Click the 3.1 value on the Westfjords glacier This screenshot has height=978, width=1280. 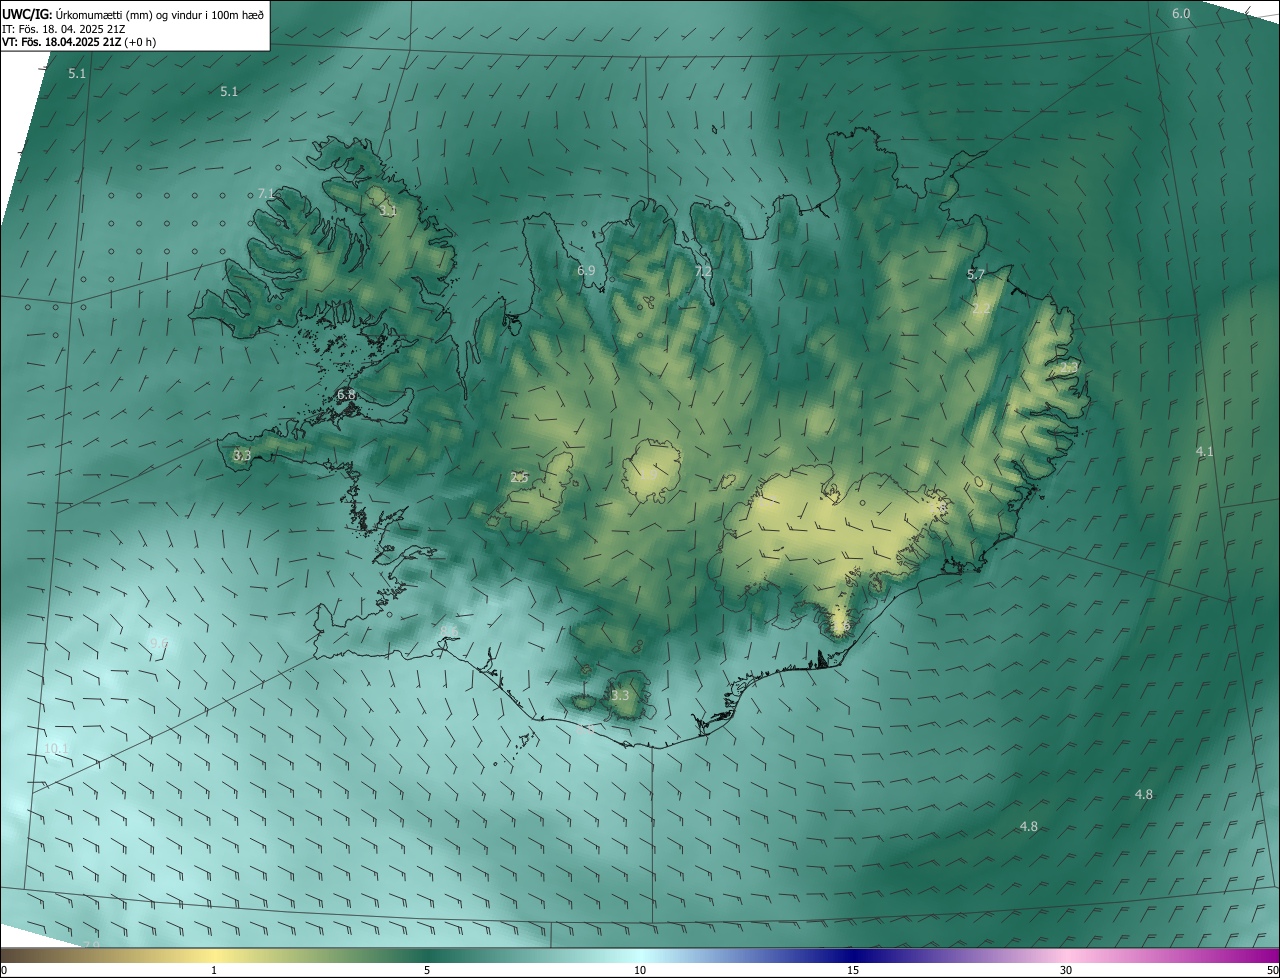pos(388,211)
